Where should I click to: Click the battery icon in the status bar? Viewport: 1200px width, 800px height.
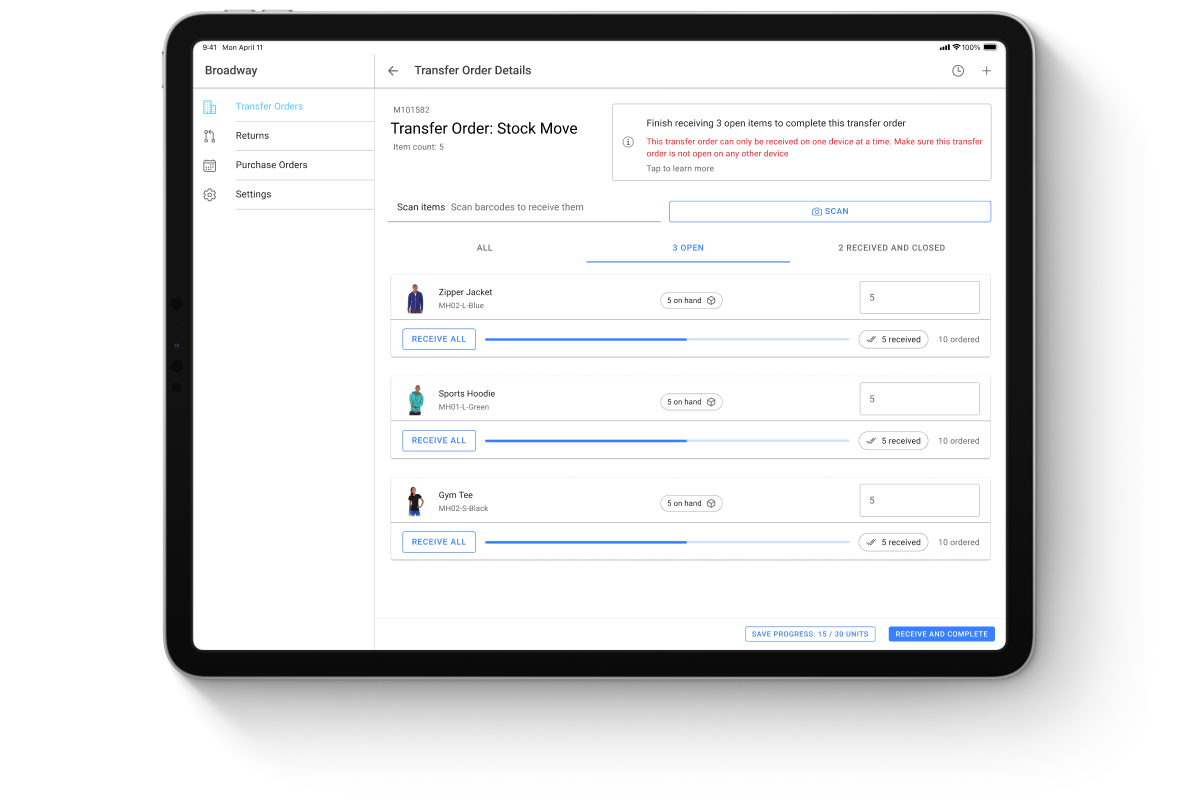pyautogui.click(x=990, y=47)
